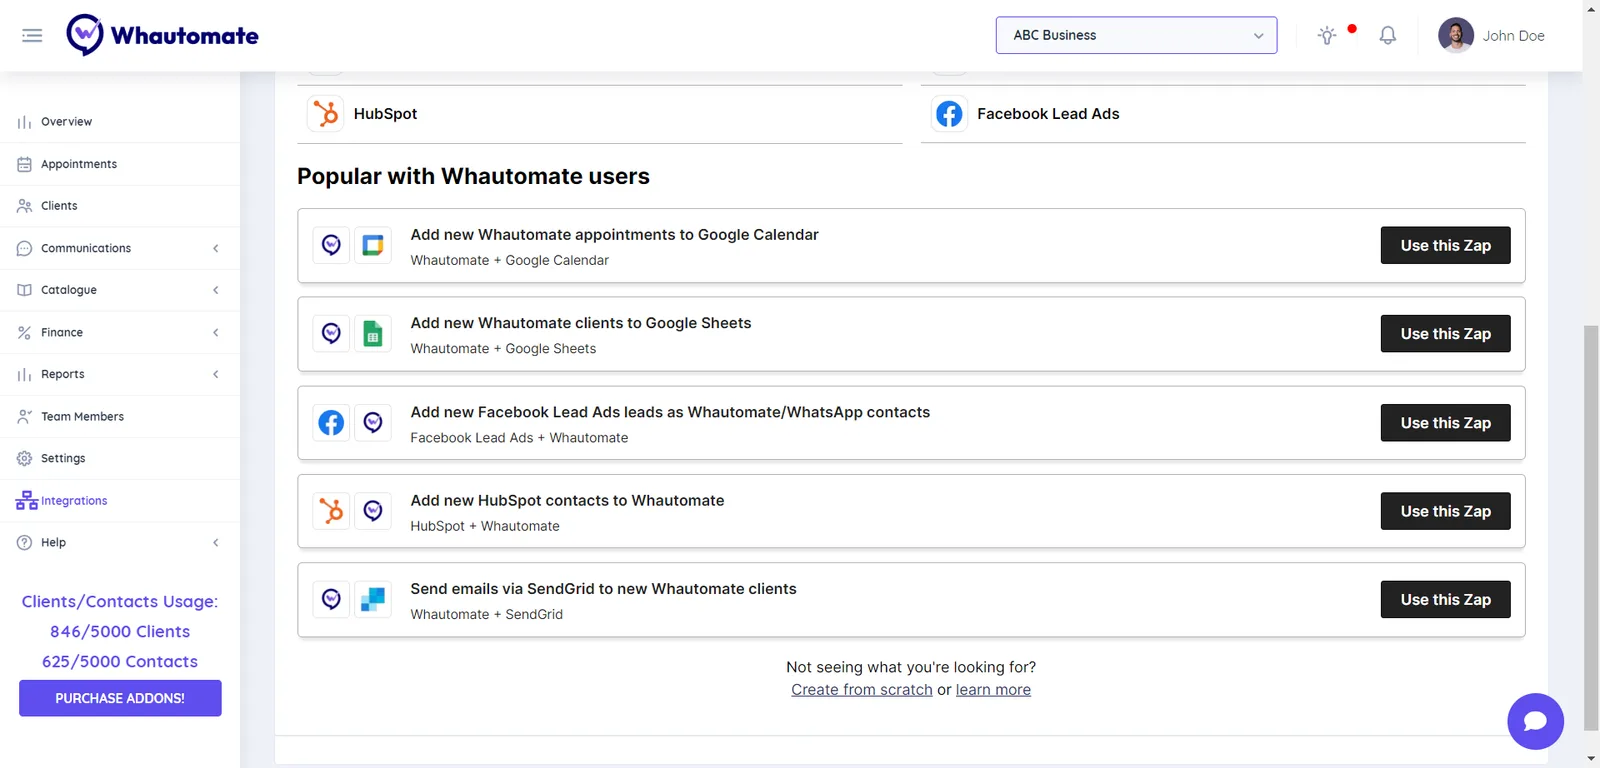Use the SendGrid emails Zap
1600x768 pixels.
point(1445,600)
